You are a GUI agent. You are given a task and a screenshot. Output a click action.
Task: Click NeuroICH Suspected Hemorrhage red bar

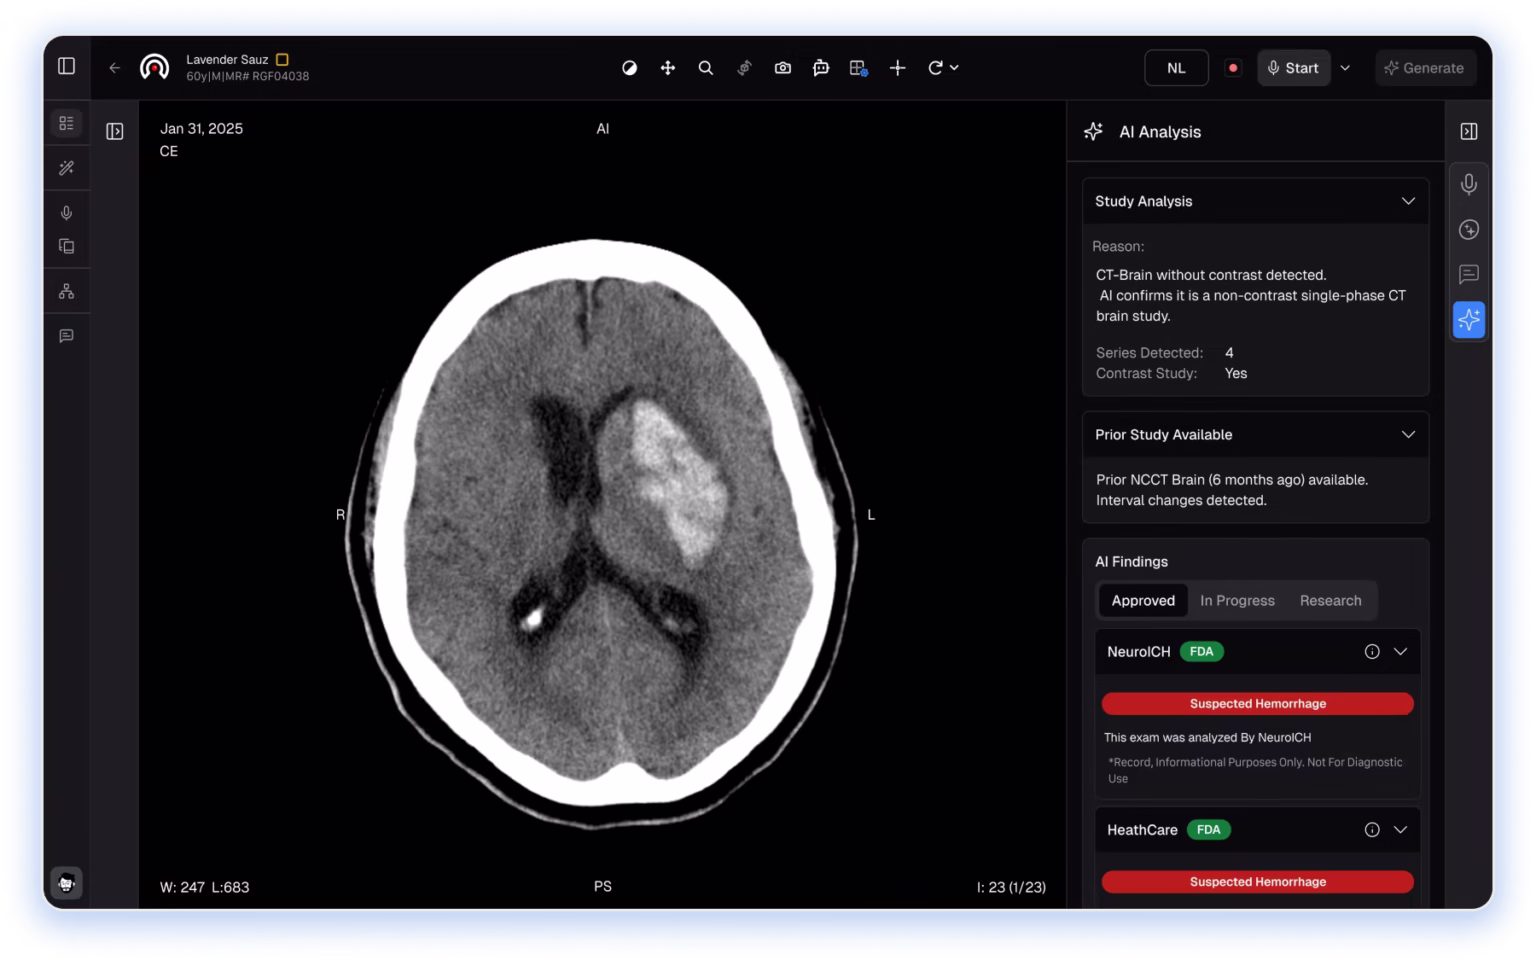[1257, 704]
